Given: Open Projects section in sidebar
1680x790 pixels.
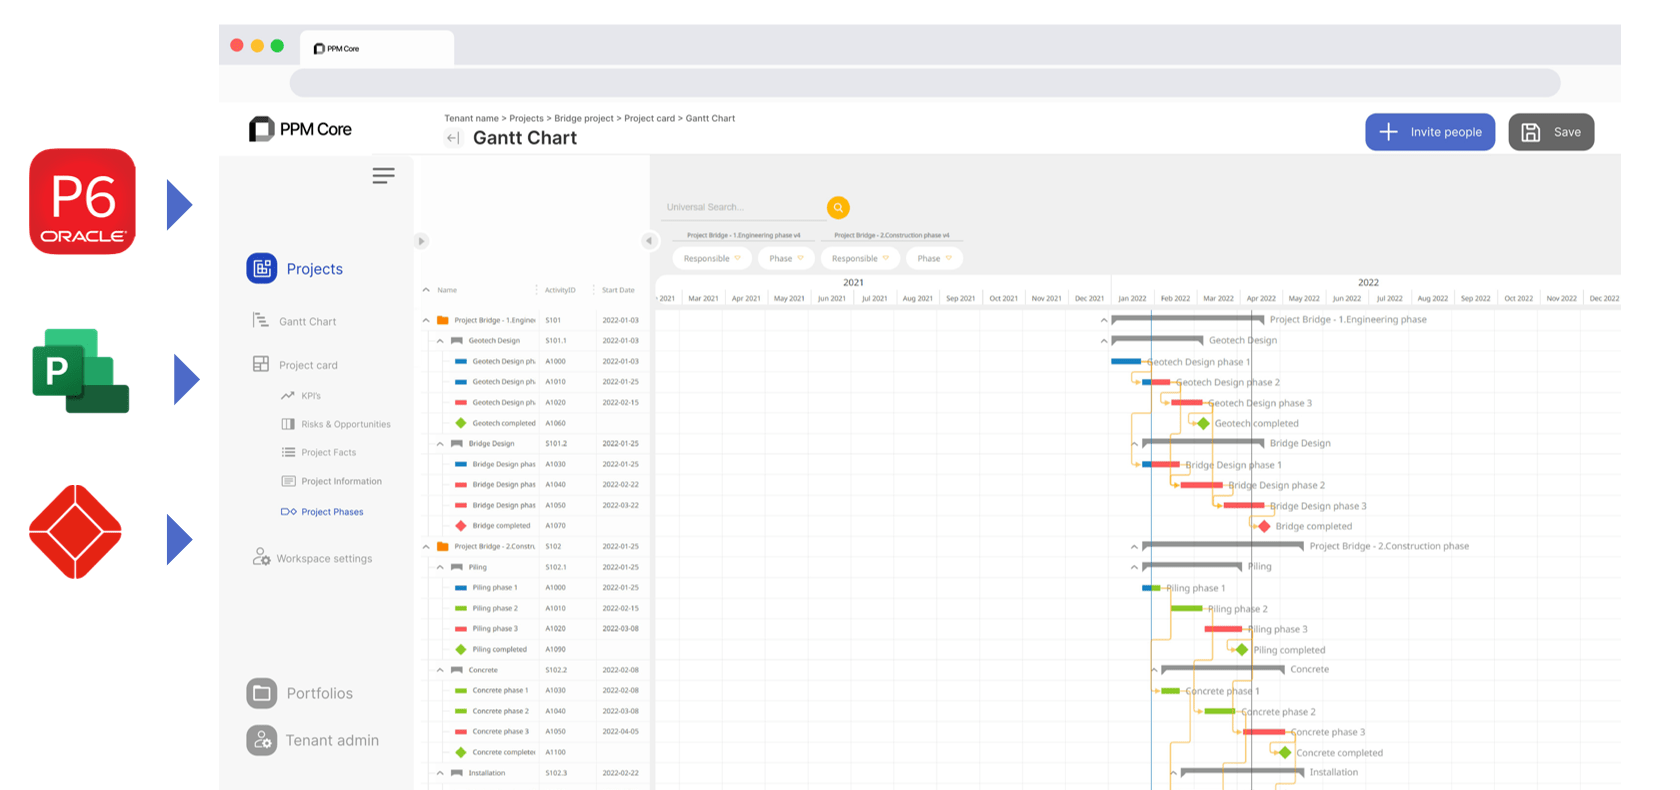Looking at the screenshot, I should (295, 268).
